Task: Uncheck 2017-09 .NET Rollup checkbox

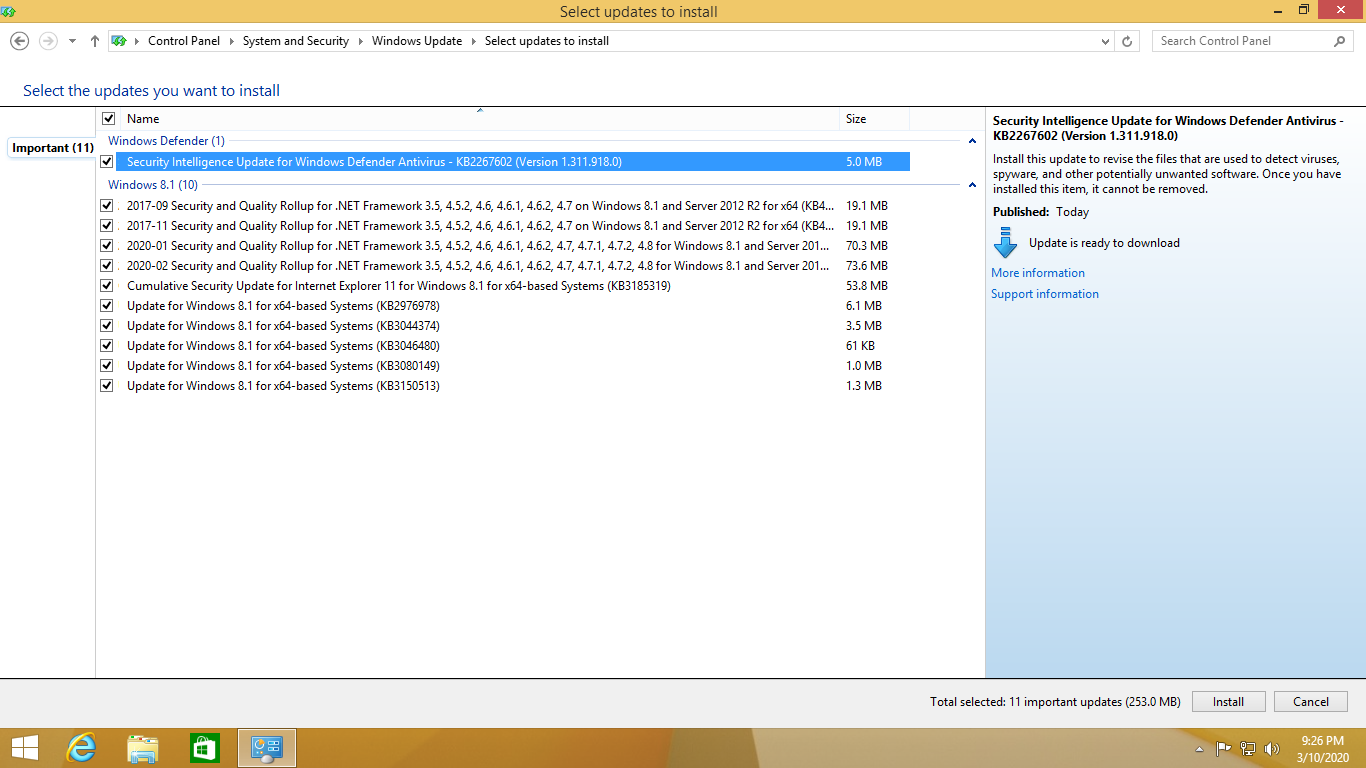Action: coord(107,206)
